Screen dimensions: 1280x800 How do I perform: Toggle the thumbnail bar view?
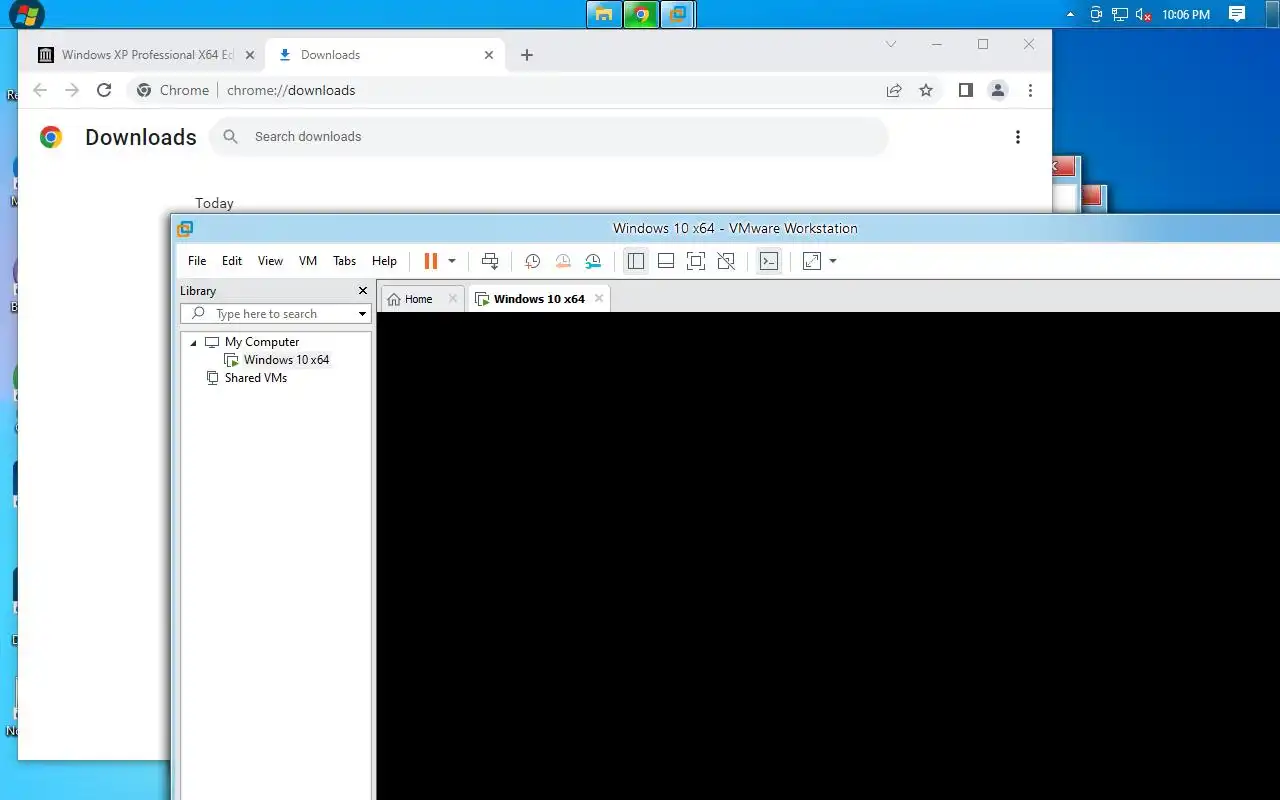(x=666, y=261)
